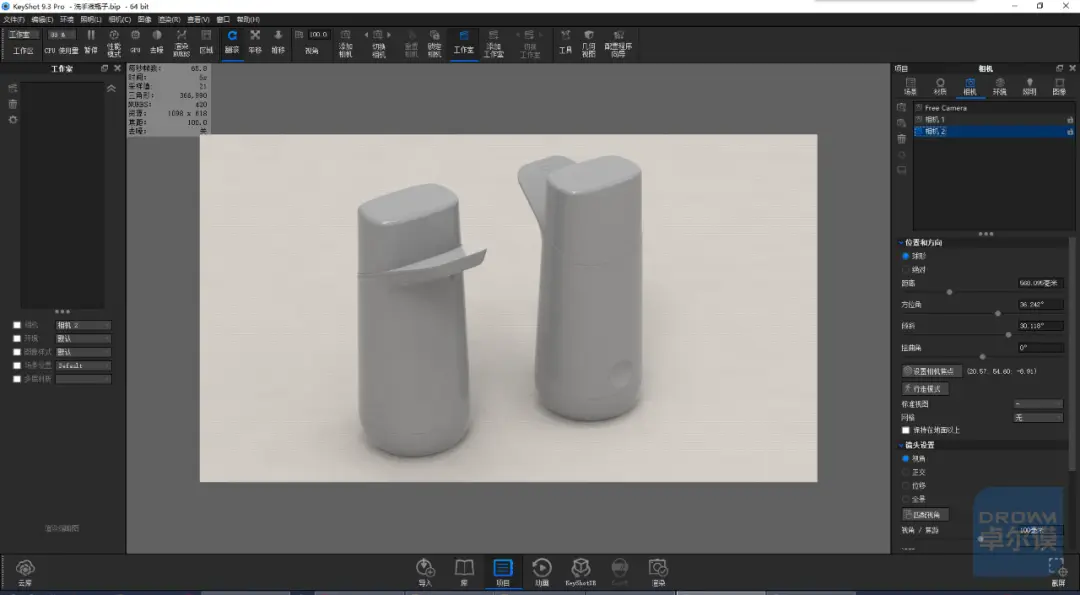Adjust the 方位角 azimuth slider
The height and width of the screenshot is (595, 1080).
tap(997, 313)
